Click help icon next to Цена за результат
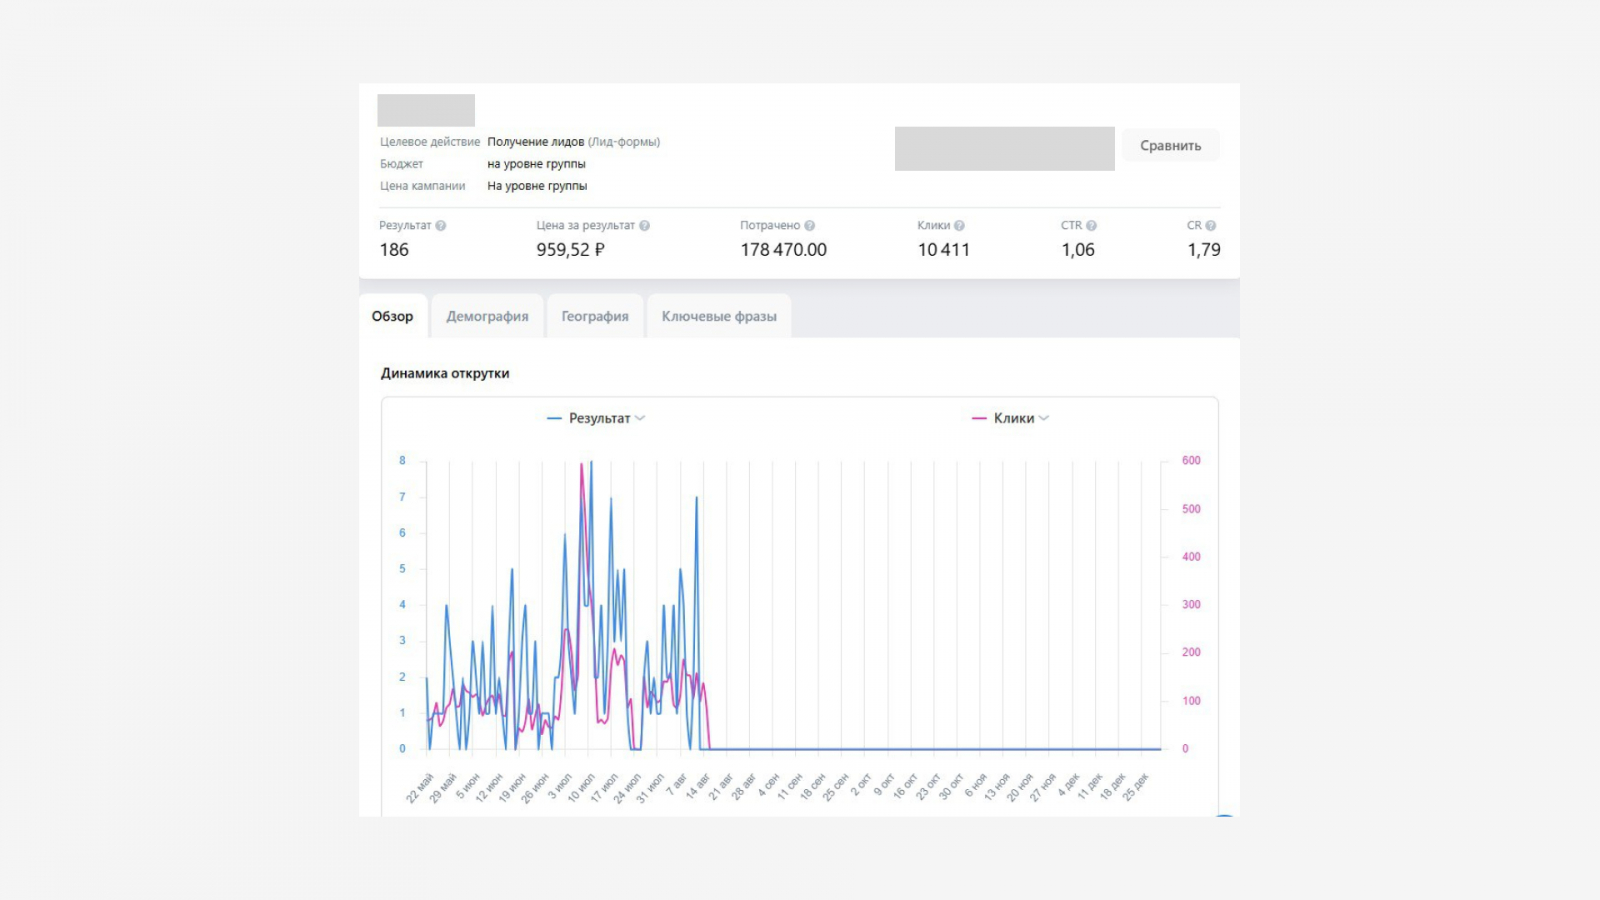 click(645, 226)
